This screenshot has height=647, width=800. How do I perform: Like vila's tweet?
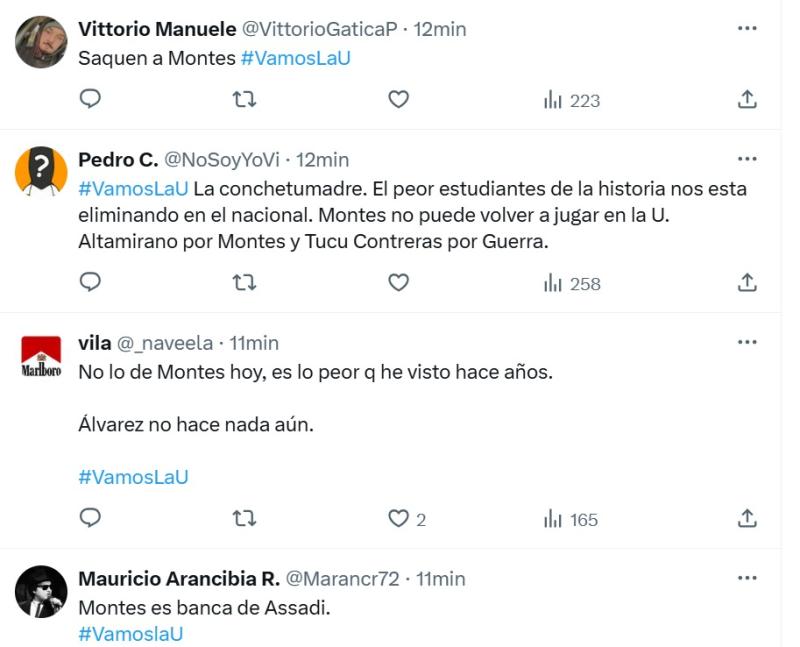pyautogui.click(x=400, y=519)
